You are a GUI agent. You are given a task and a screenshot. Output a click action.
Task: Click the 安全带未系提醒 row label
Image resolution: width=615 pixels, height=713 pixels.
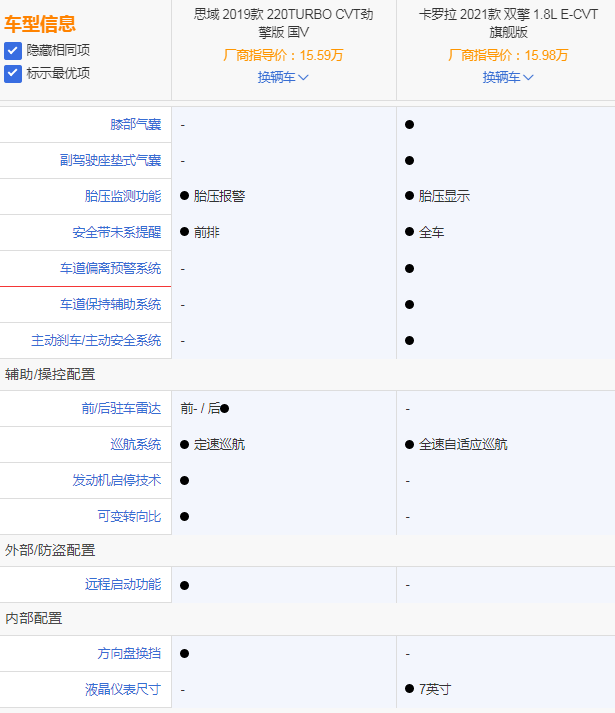pos(116,233)
